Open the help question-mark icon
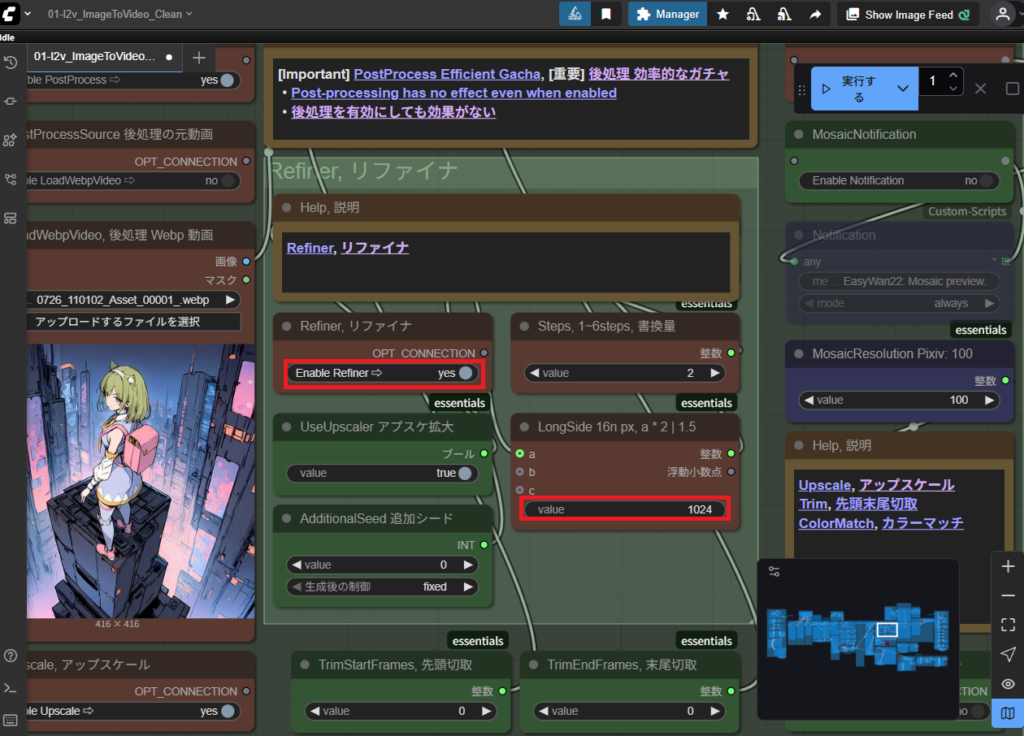 coord(10,656)
